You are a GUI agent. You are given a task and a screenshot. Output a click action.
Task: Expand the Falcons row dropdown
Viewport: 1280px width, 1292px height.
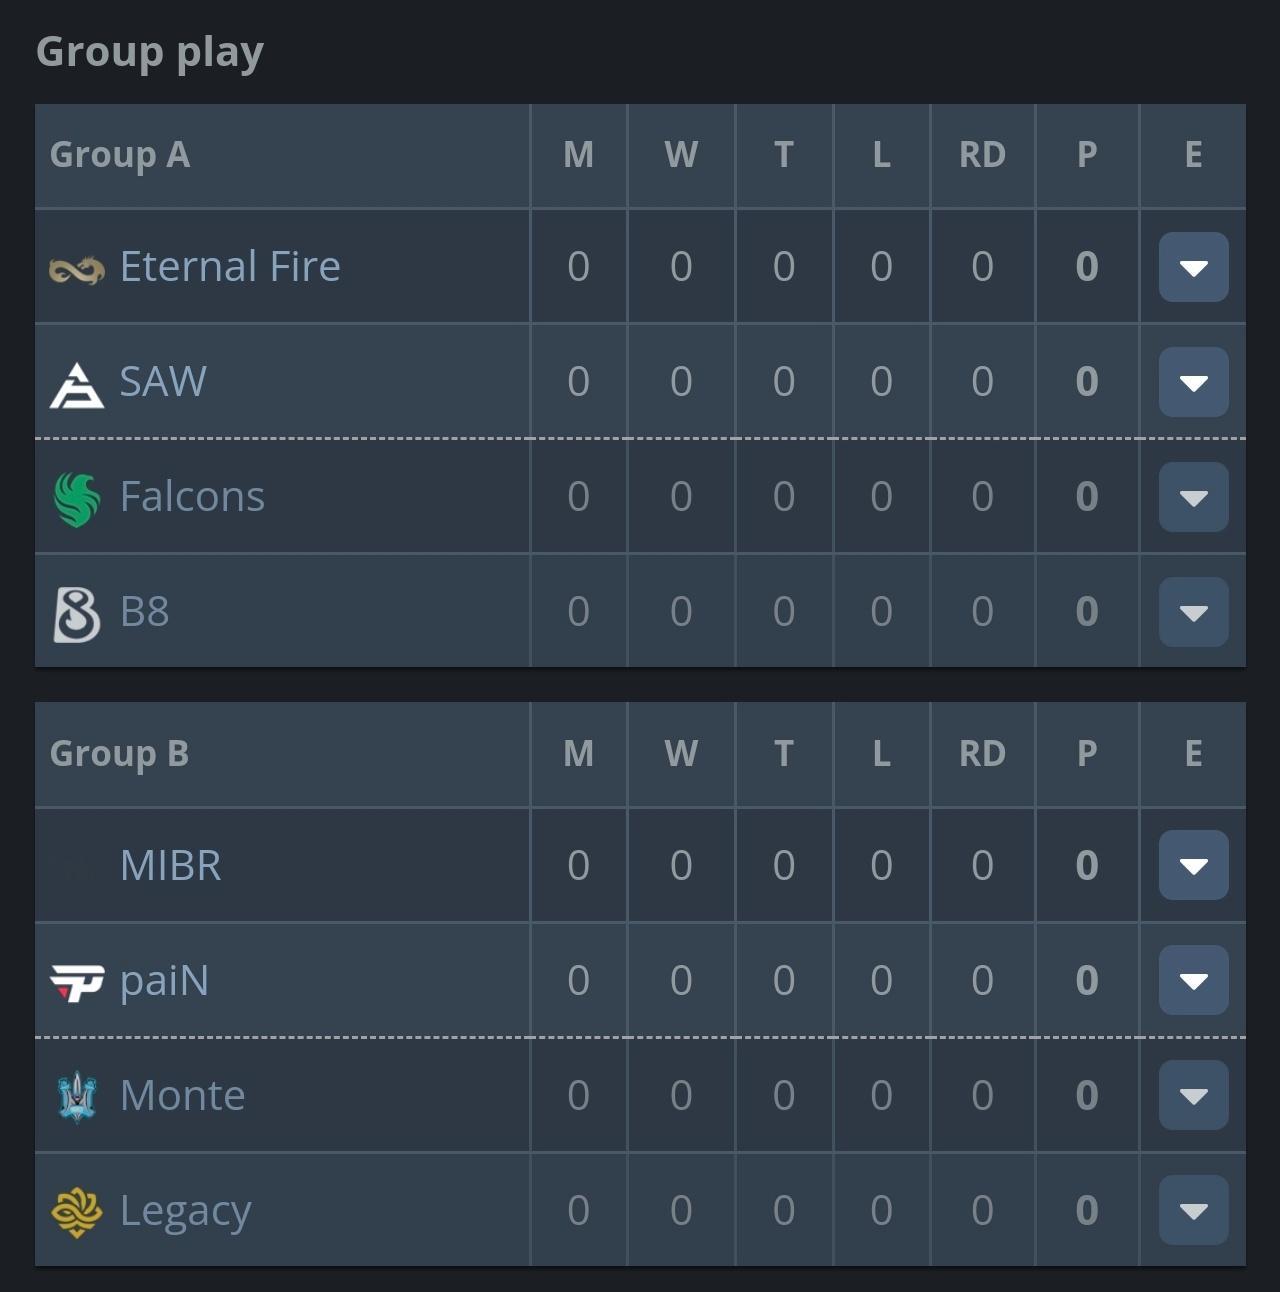point(1193,497)
